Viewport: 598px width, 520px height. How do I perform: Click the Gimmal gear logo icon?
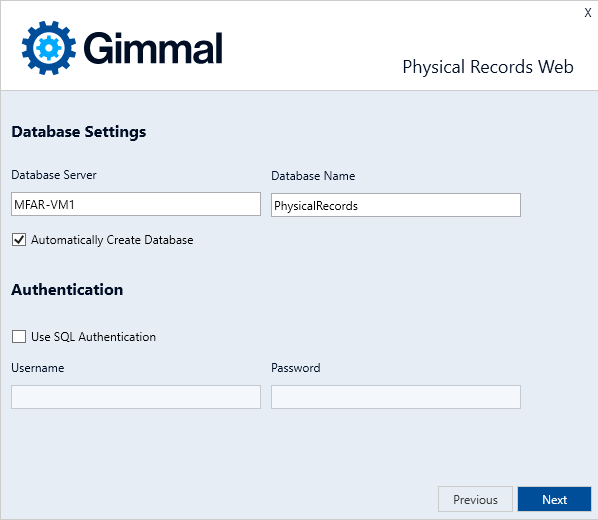[x=49, y=48]
